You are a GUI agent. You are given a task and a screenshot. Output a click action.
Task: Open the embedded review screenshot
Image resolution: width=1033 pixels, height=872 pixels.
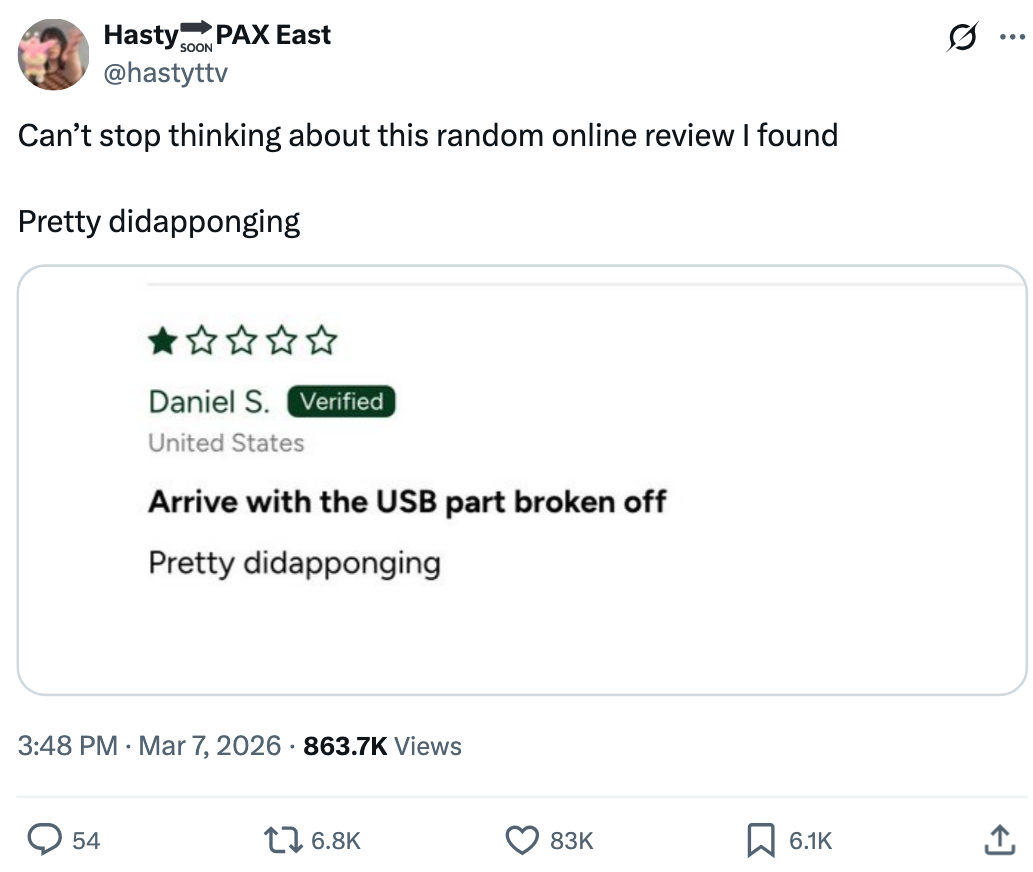522,480
